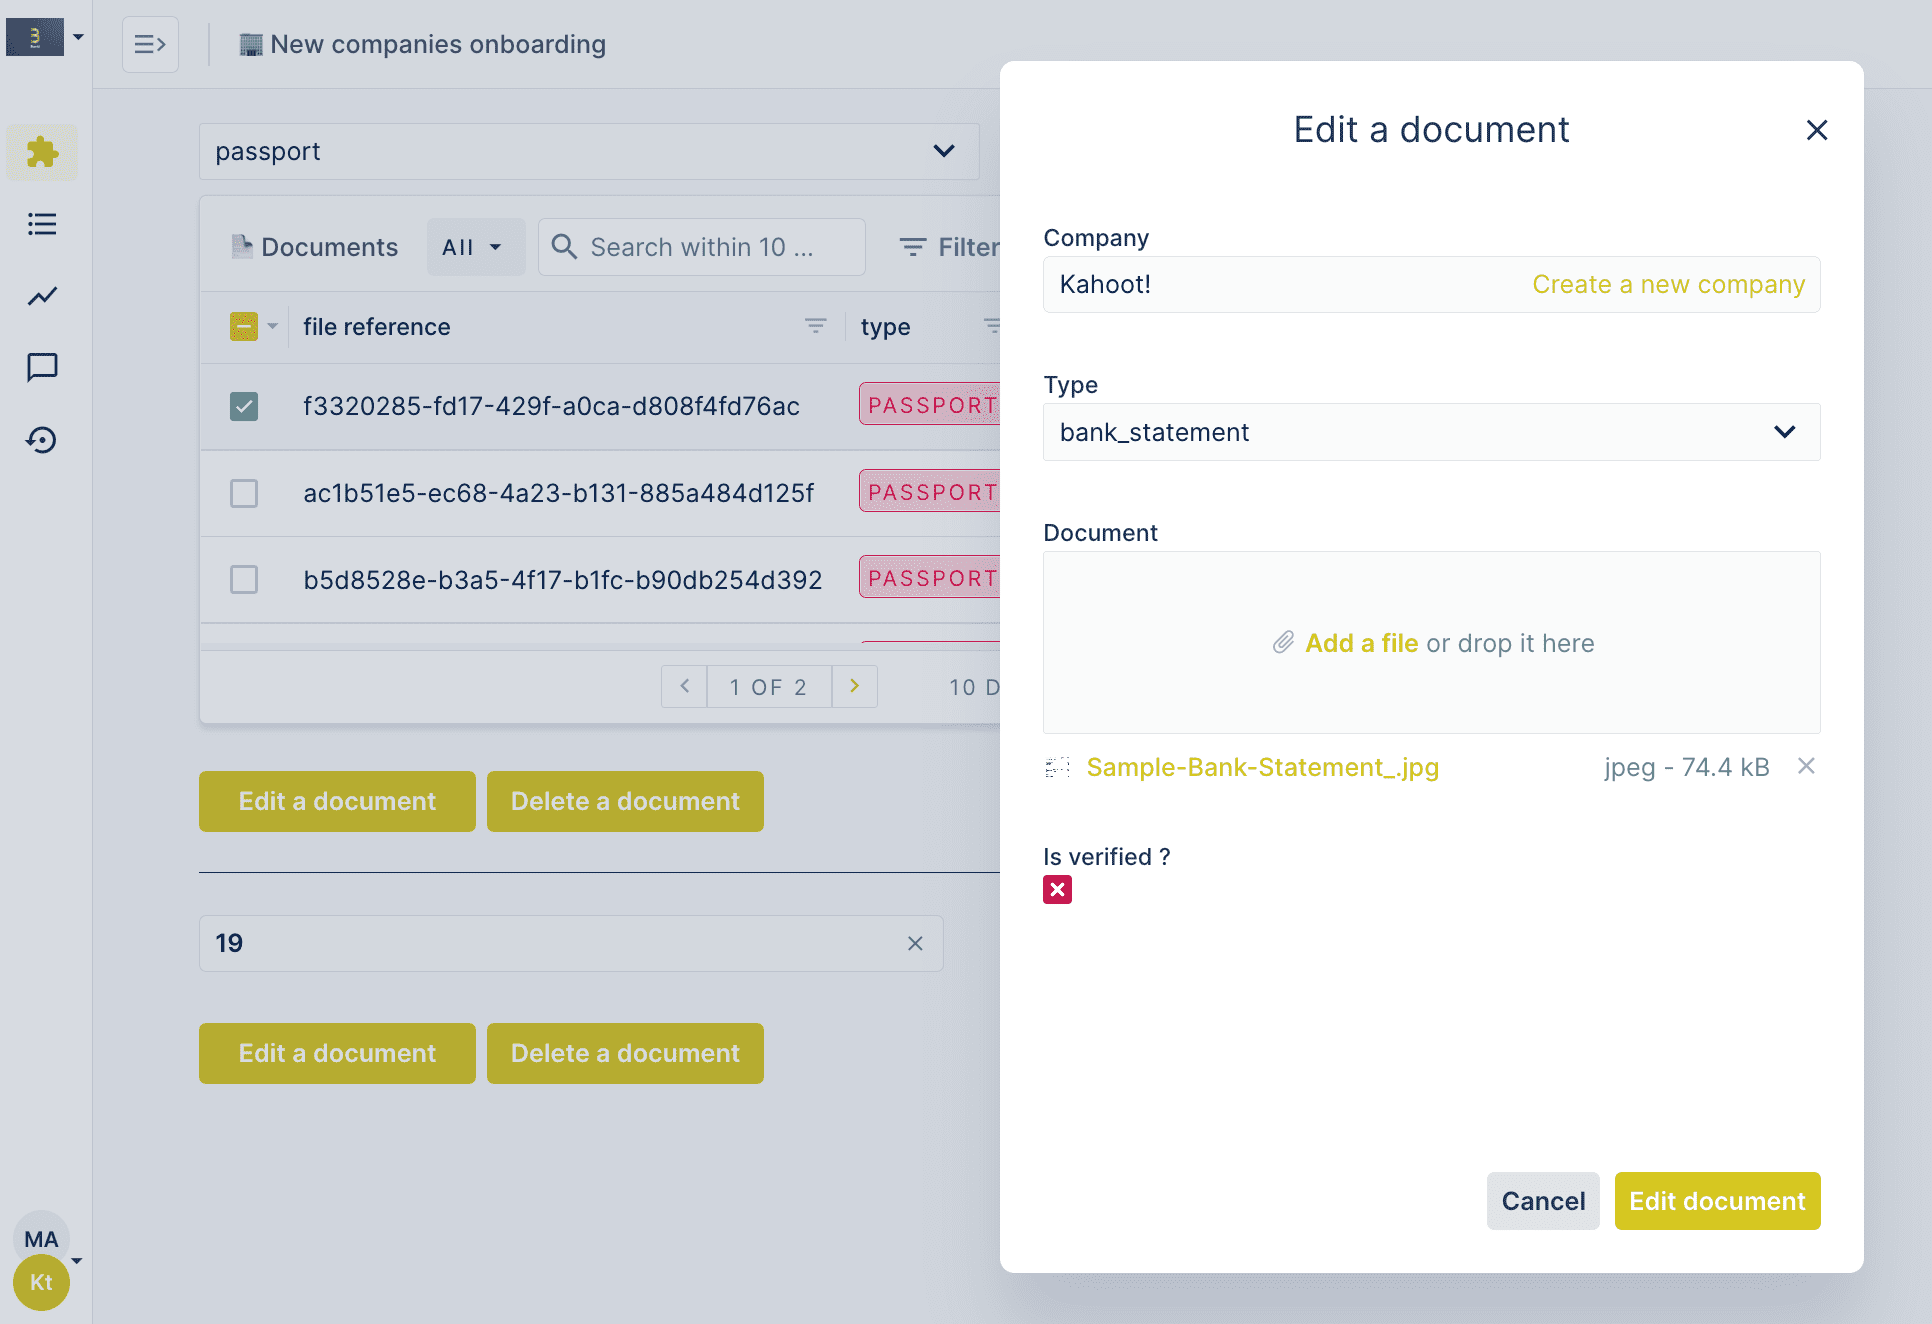
Task: Click the Edit document submit button
Action: (x=1717, y=1201)
